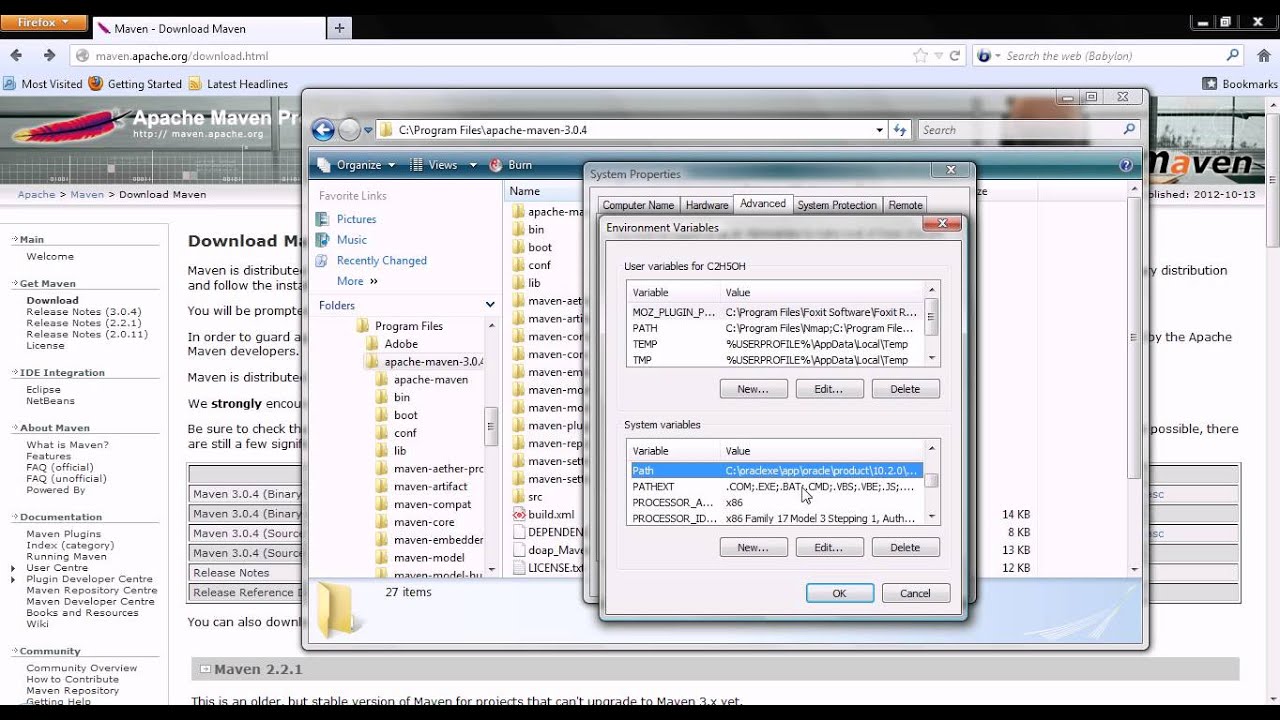Open Firefox application menu button
Image resolution: width=1280 pixels, height=720 pixels.
point(45,22)
